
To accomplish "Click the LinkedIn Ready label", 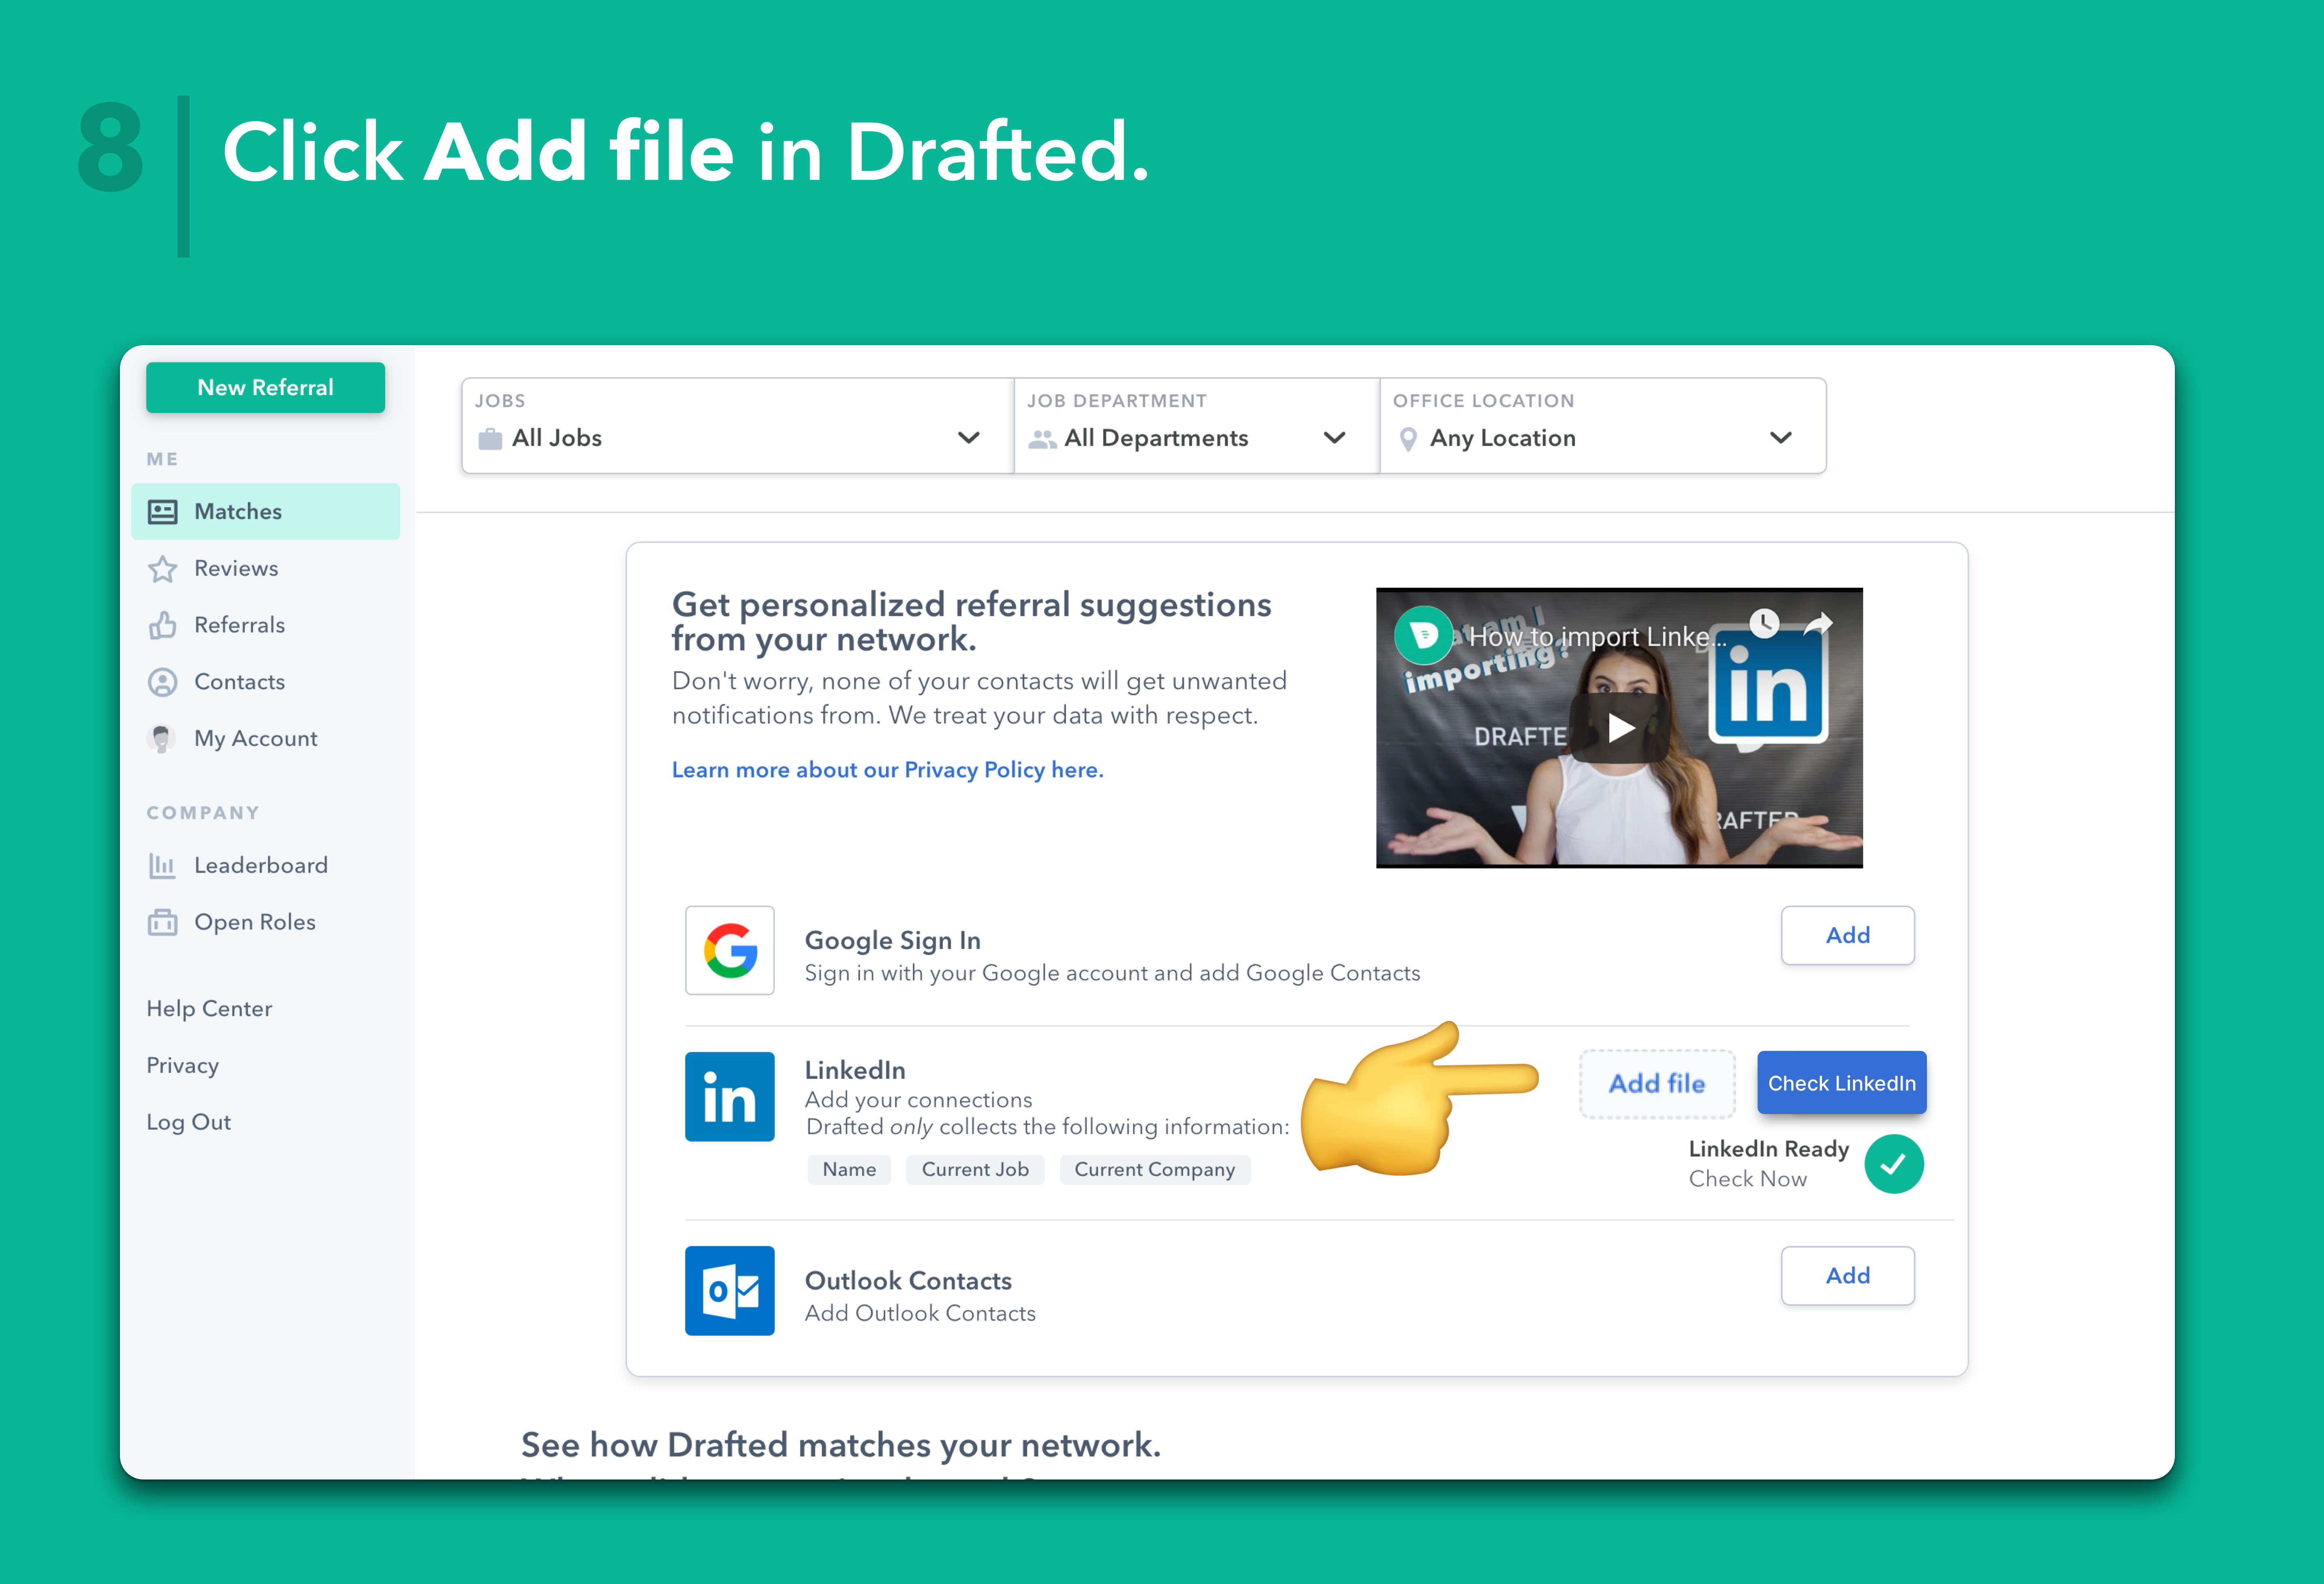I will point(1769,1149).
